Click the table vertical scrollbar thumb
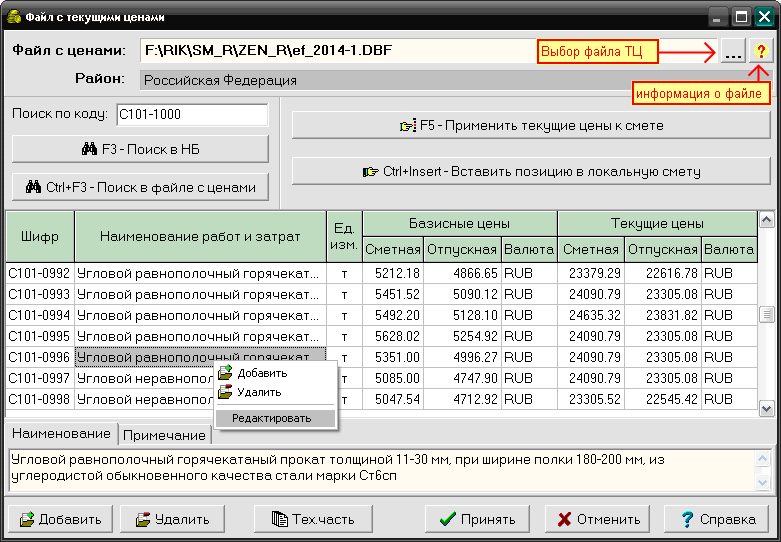Screen dimensions: 781x542 [x=766, y=315]
